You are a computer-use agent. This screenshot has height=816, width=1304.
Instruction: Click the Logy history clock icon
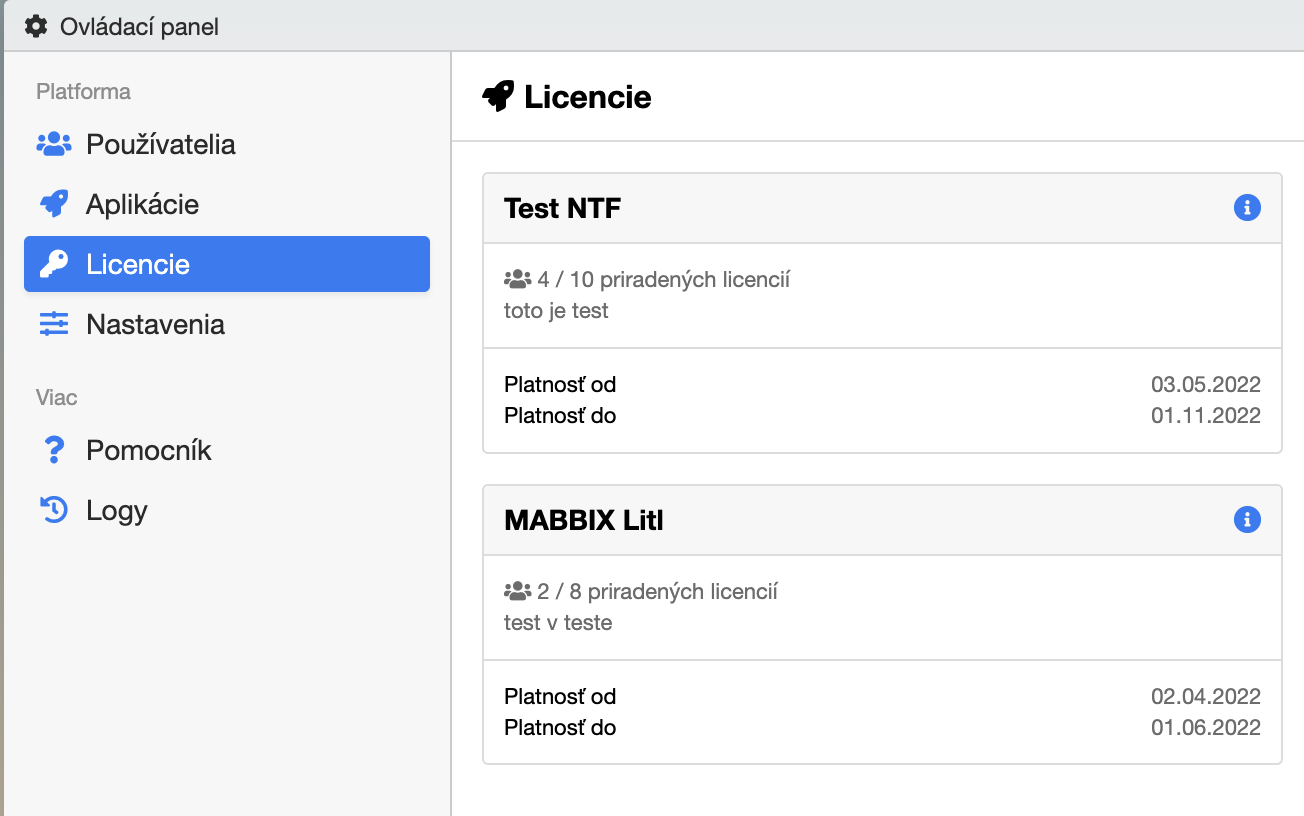point(54,510)
